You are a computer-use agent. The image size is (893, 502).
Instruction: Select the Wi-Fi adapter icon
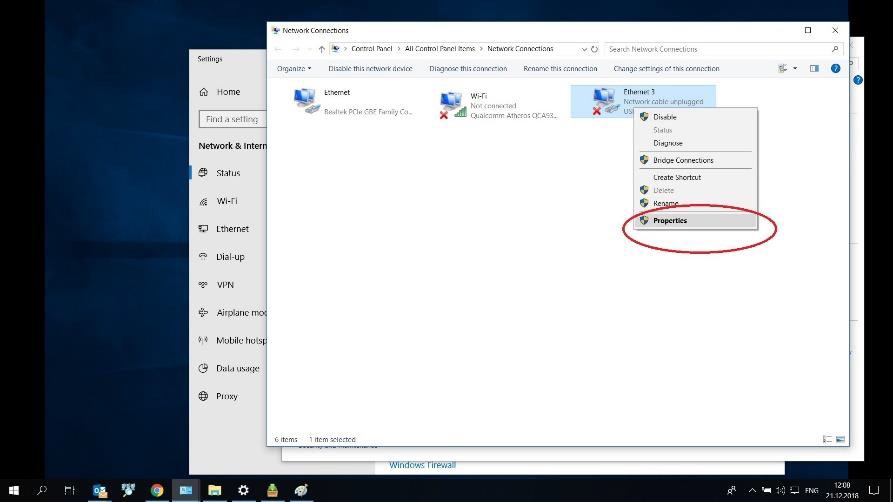[453, 105]
